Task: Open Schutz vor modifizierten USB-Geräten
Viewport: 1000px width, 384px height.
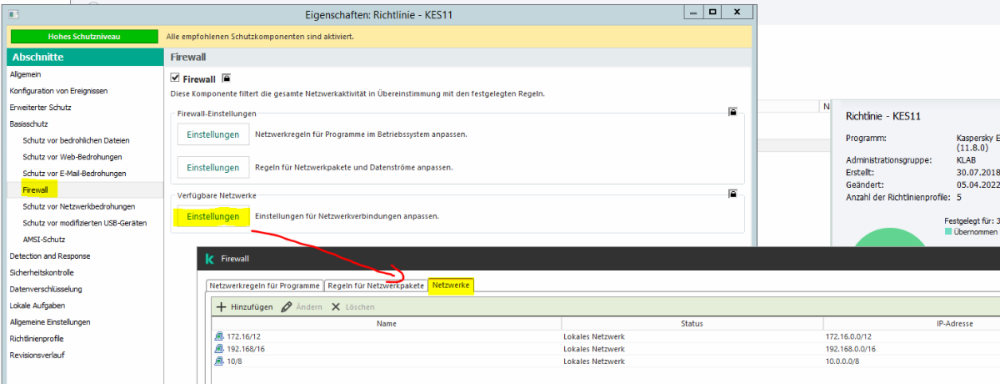Action: coord(84,223)
